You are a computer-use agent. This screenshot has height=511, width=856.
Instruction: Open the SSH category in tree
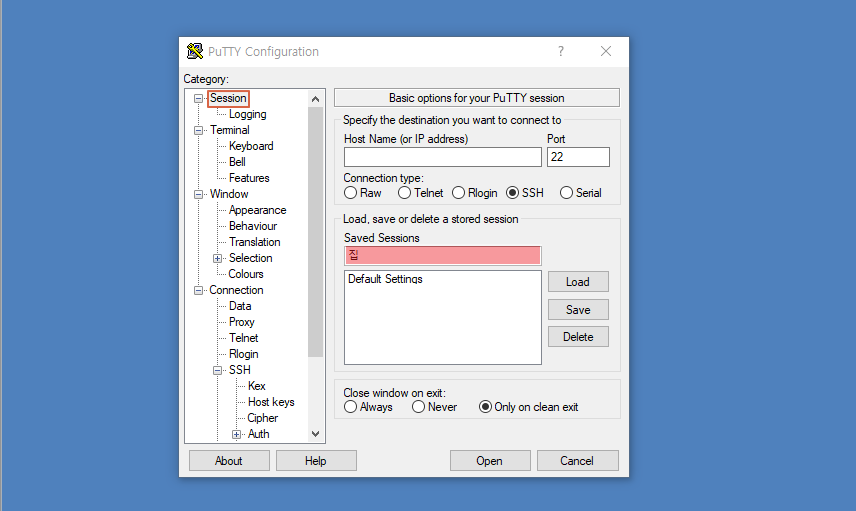240,370
